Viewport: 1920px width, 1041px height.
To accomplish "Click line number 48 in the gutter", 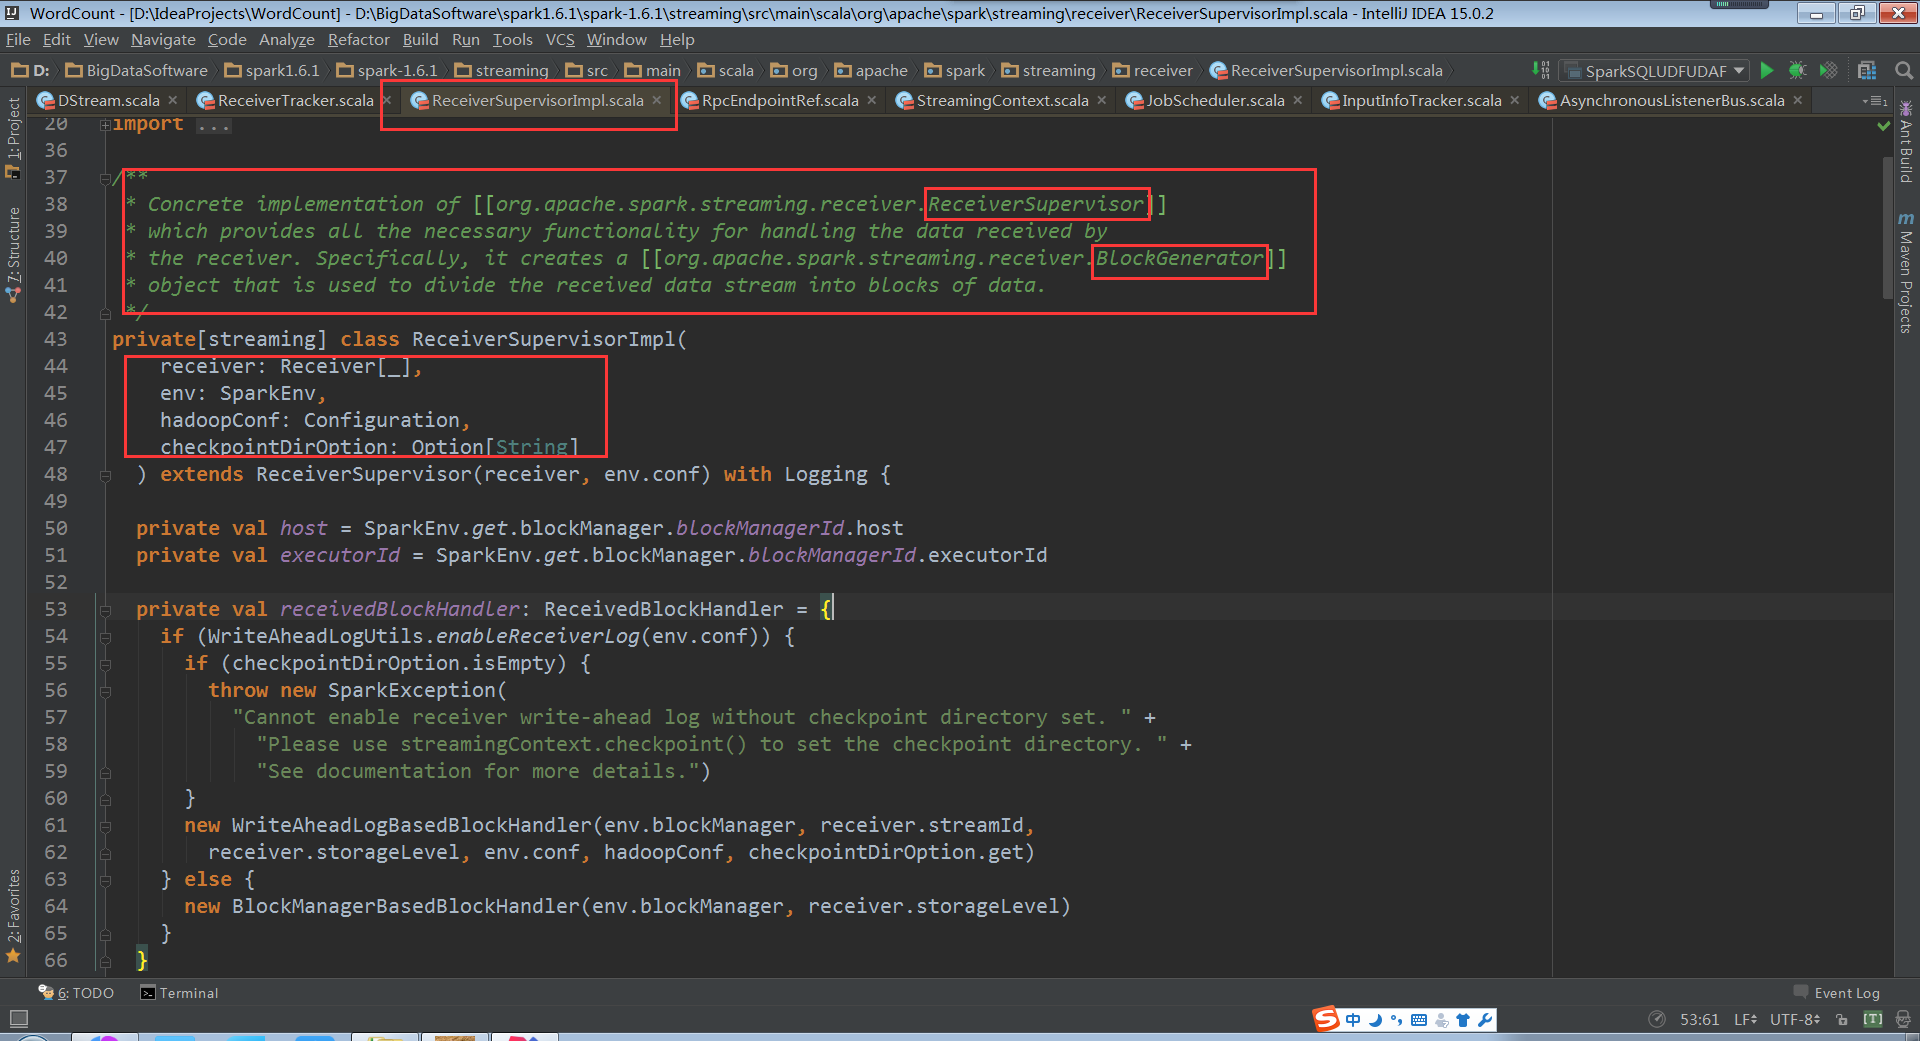I will [56, 475].
